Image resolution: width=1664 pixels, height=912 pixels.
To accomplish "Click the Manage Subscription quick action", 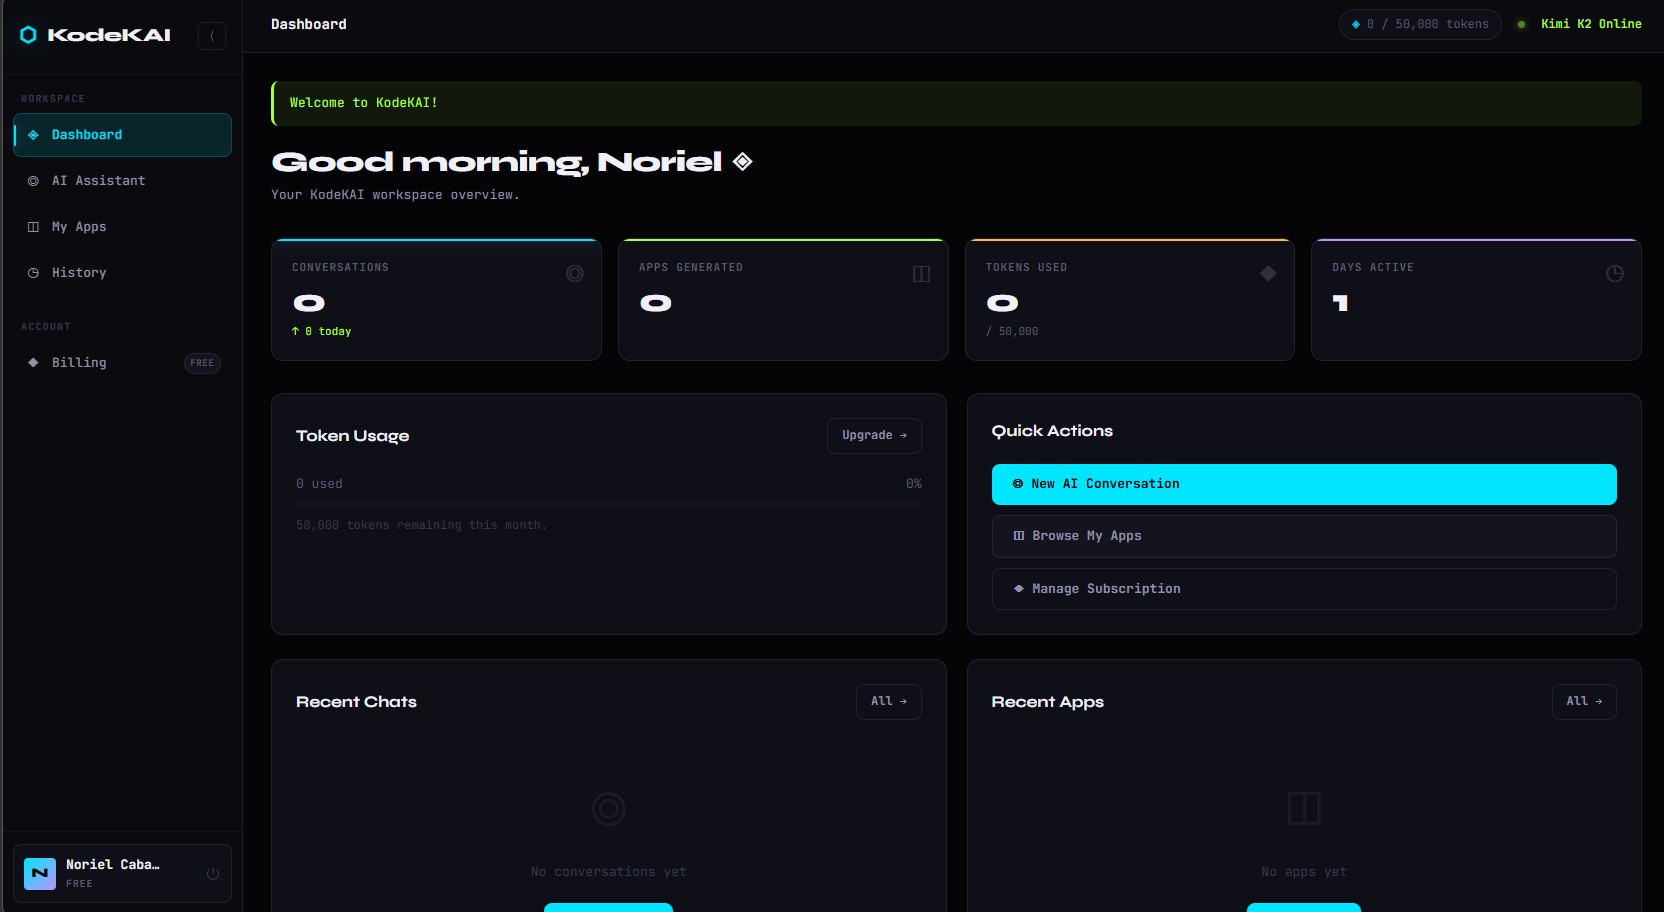I will coord(1304,589).
